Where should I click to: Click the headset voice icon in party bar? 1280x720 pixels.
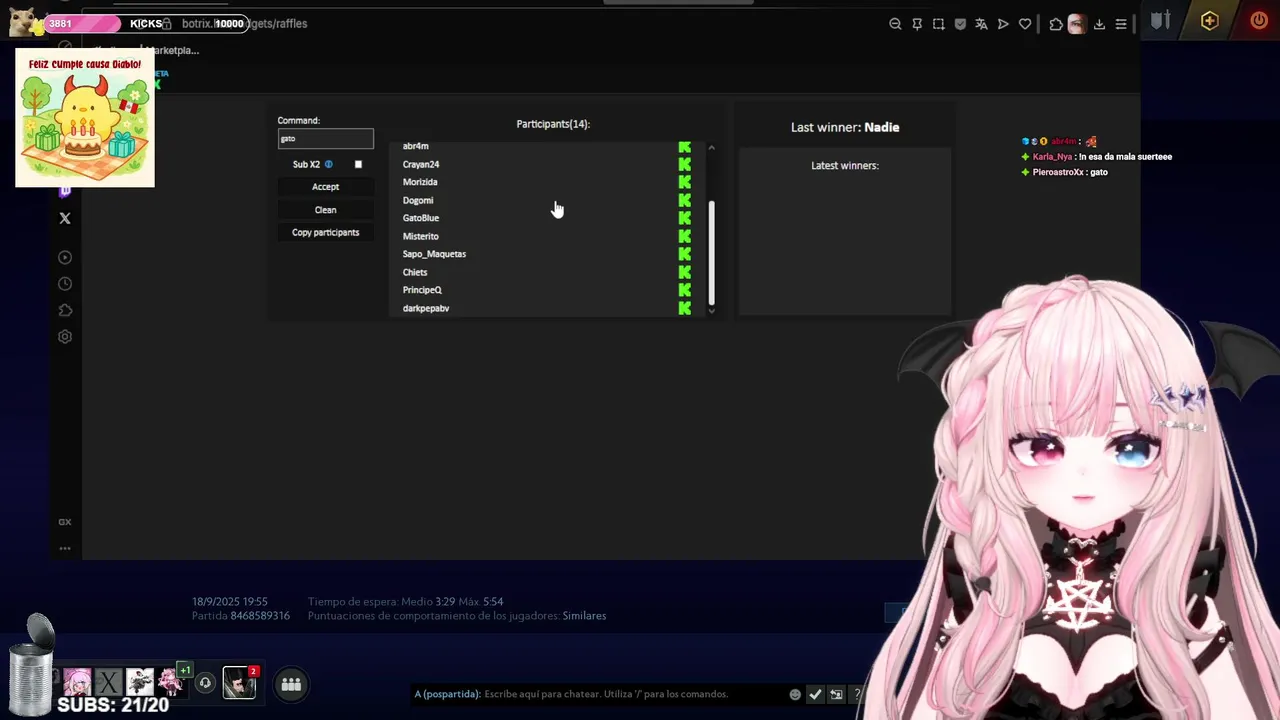205,684
